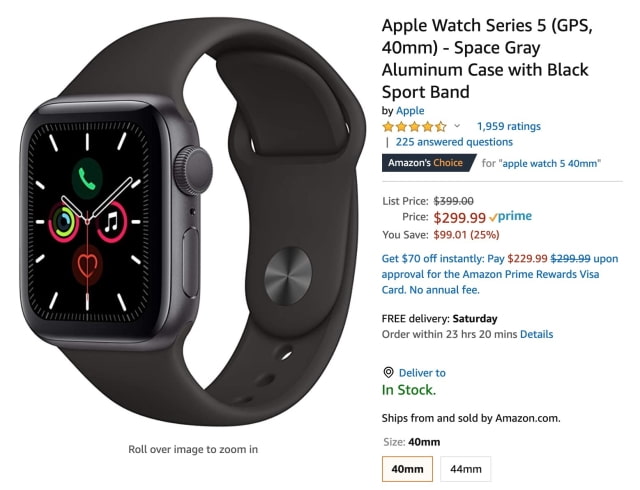This screenshot has height=490, width=640.
Task: Open the Prime Rewards Visa Card offer
Action: point(500,274)
